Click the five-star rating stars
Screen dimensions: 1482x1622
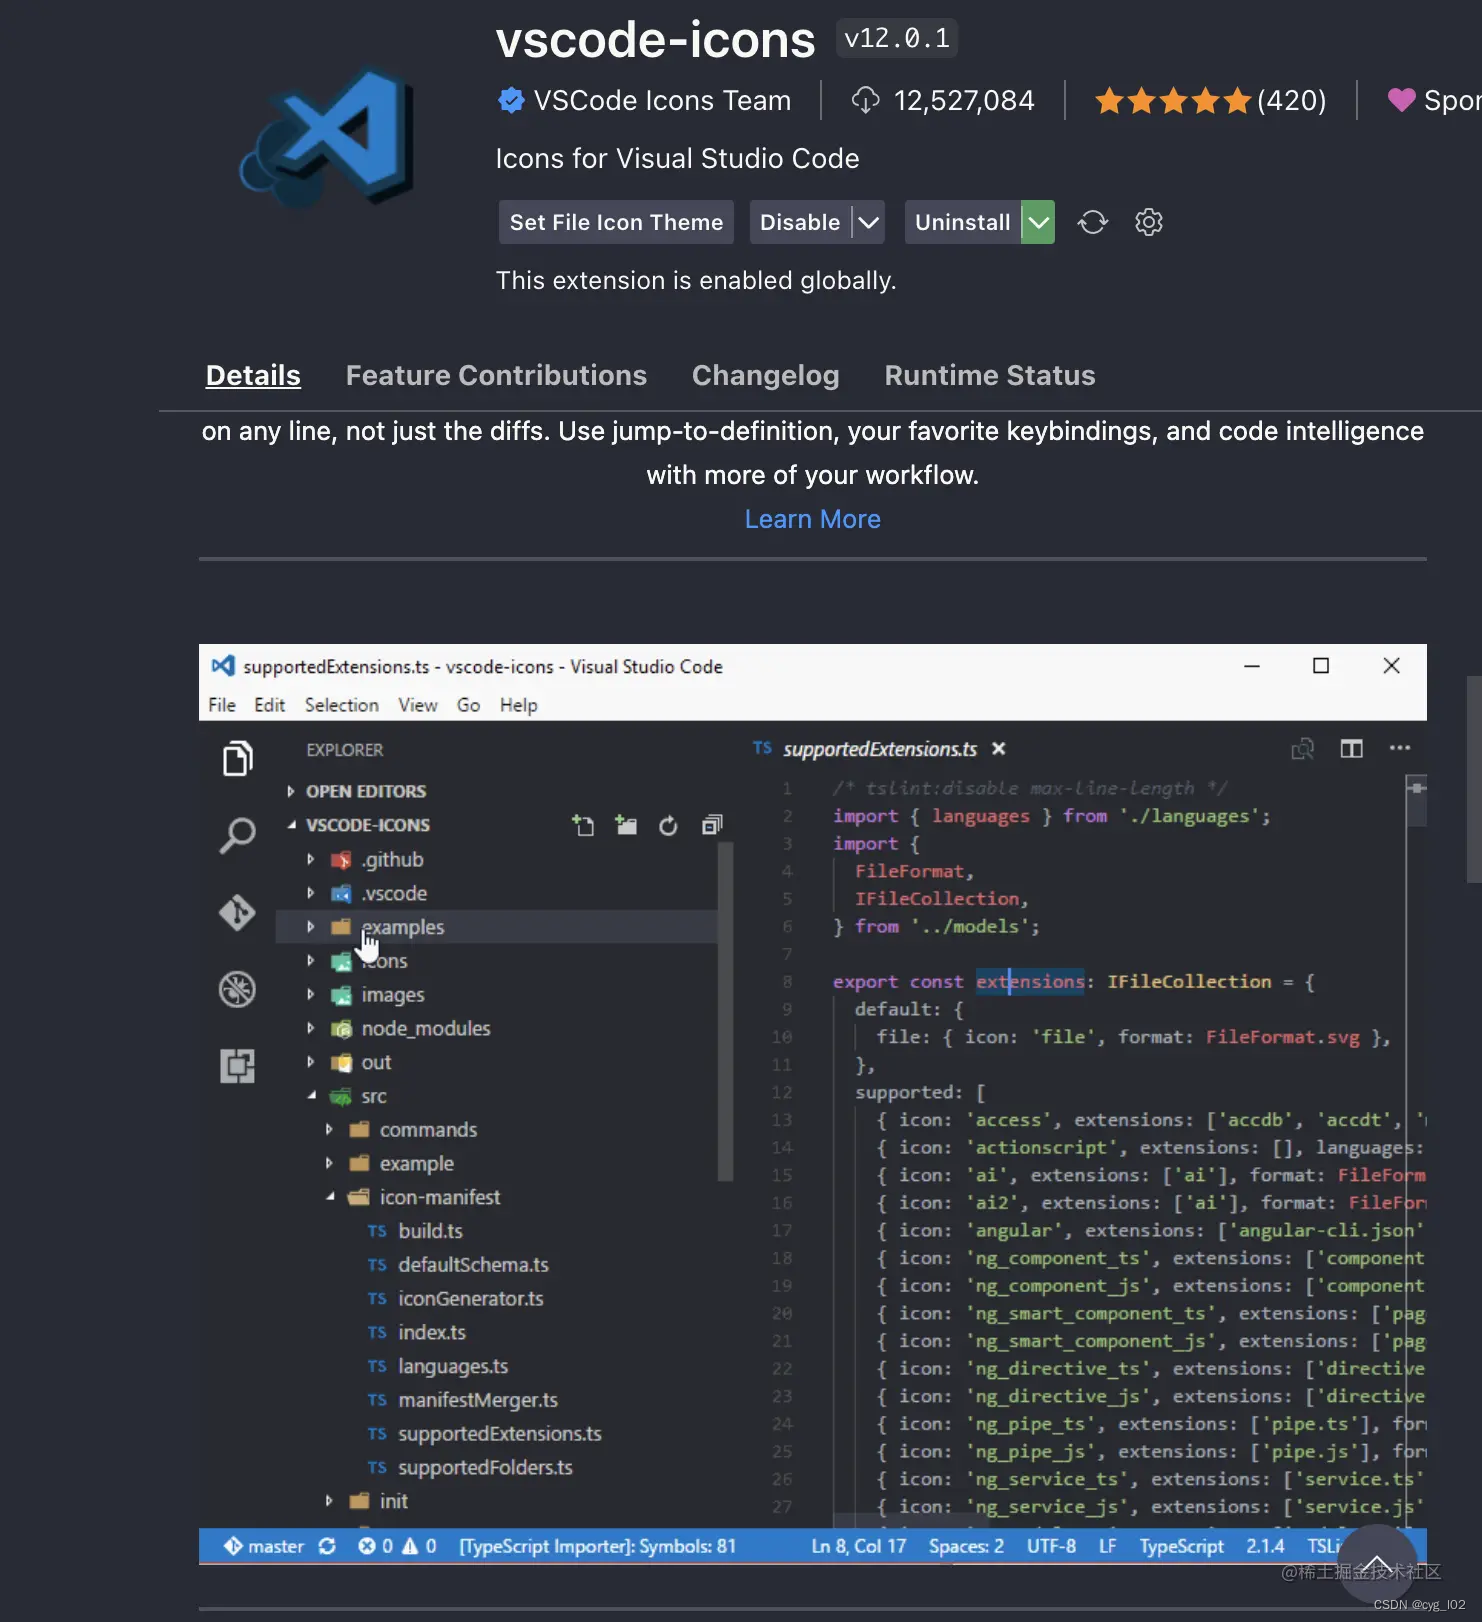click(x=1173, y=100)
